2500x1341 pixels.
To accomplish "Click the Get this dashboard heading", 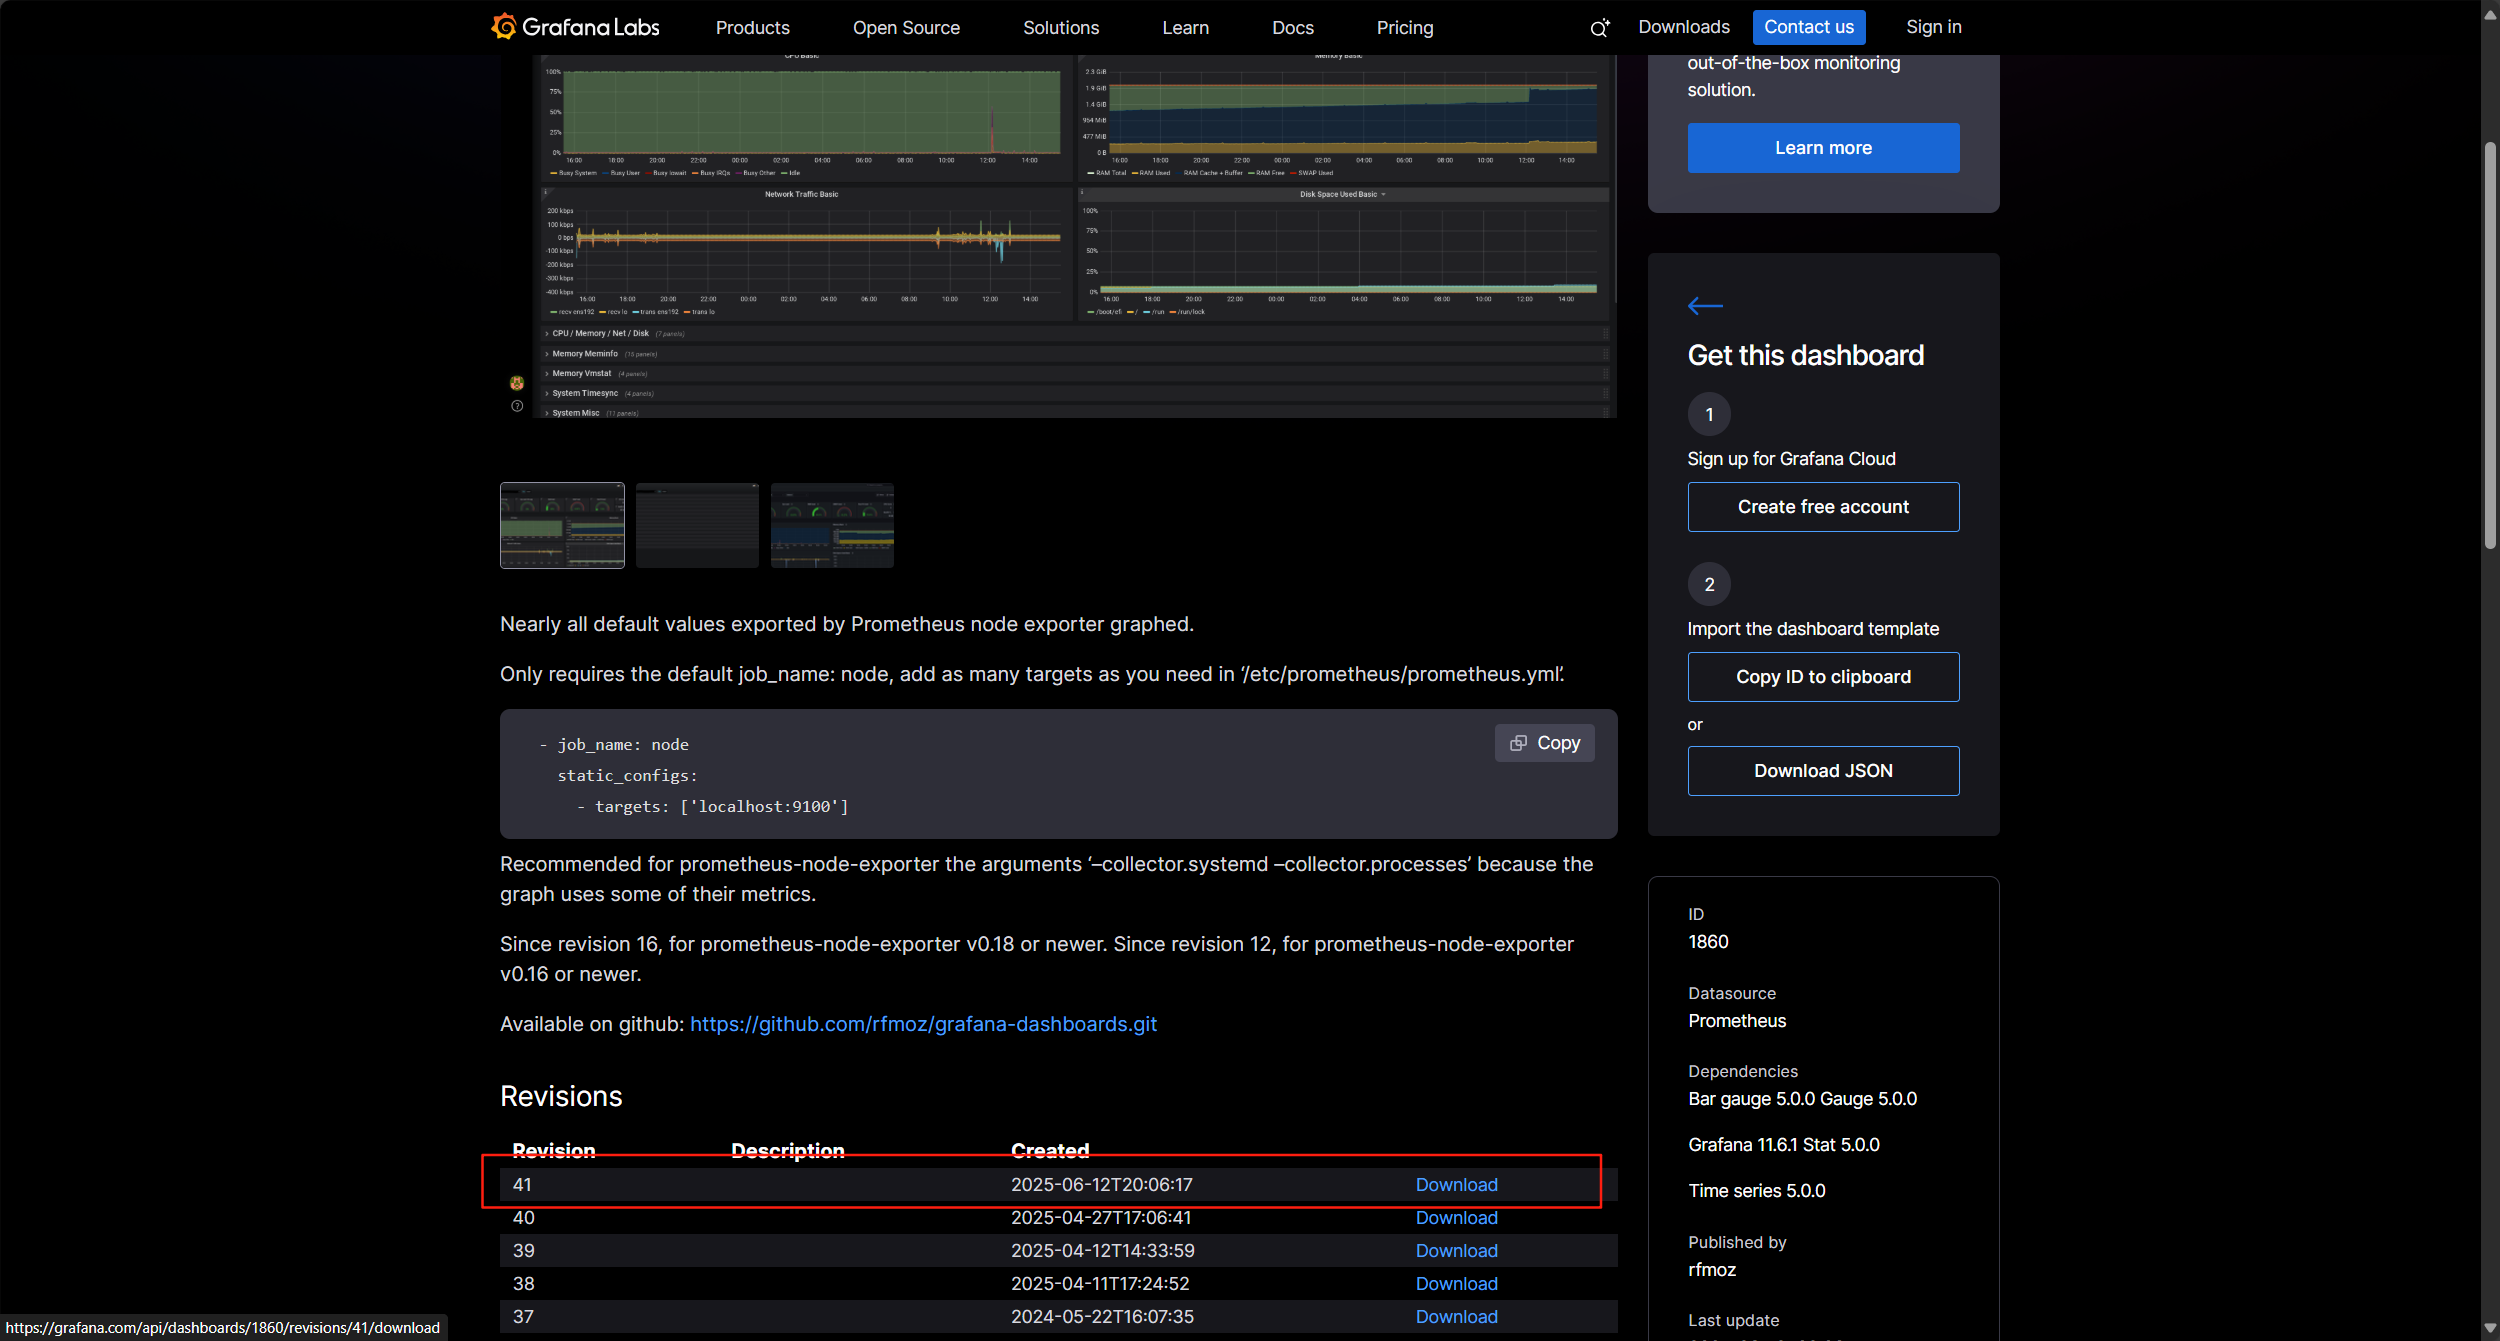I will (x=1805, y=356).
